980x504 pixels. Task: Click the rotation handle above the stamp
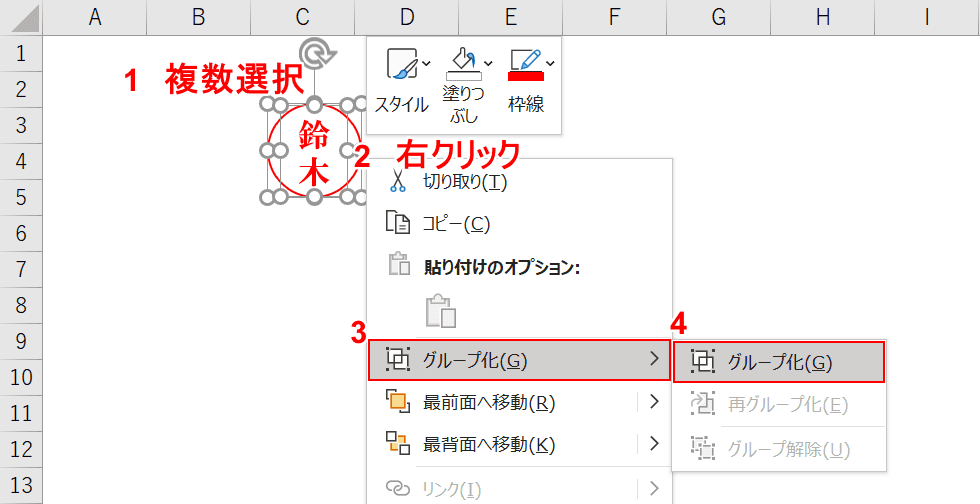click(314, 53)
